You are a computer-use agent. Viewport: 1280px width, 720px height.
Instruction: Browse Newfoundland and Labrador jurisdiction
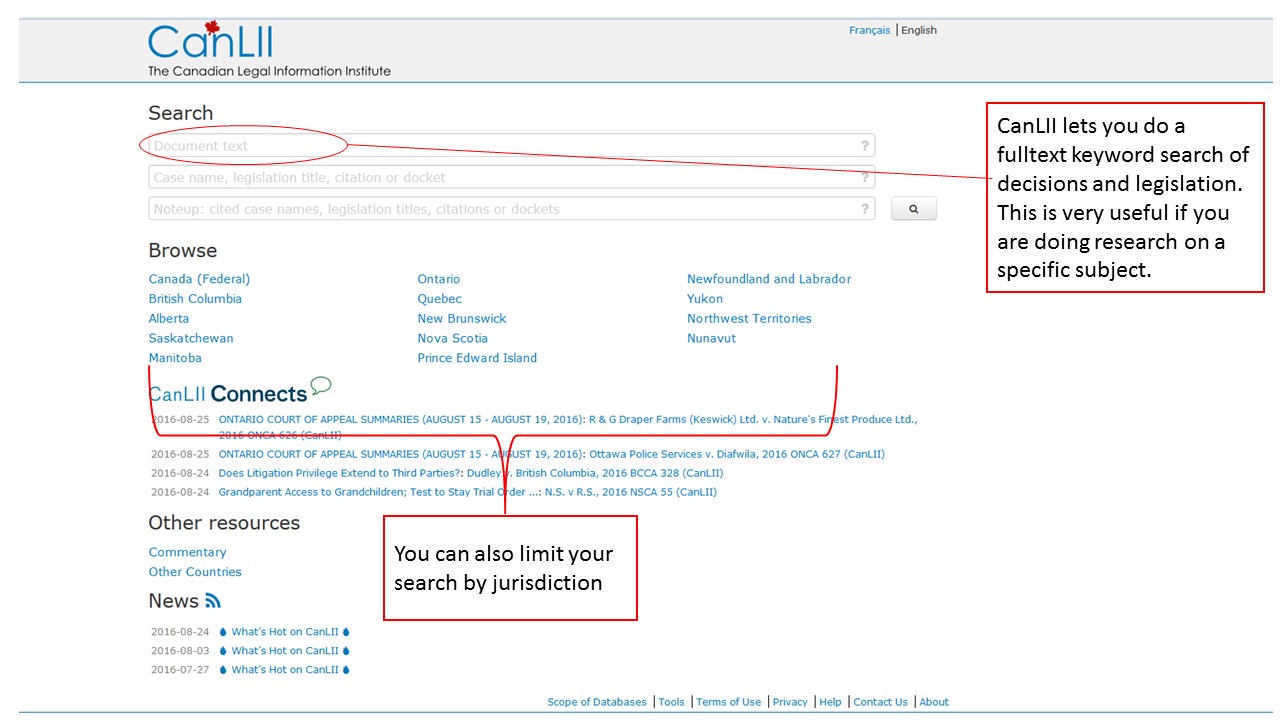(769, 279)
